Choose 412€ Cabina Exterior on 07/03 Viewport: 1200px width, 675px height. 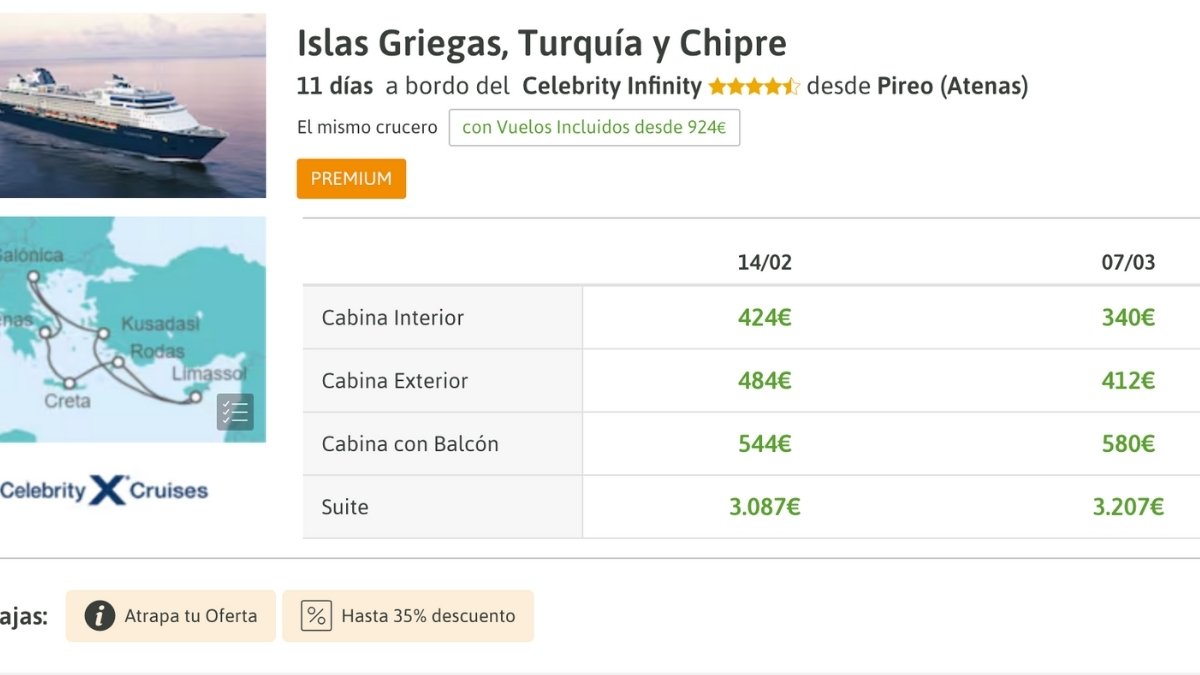(x=1128, y=381)
